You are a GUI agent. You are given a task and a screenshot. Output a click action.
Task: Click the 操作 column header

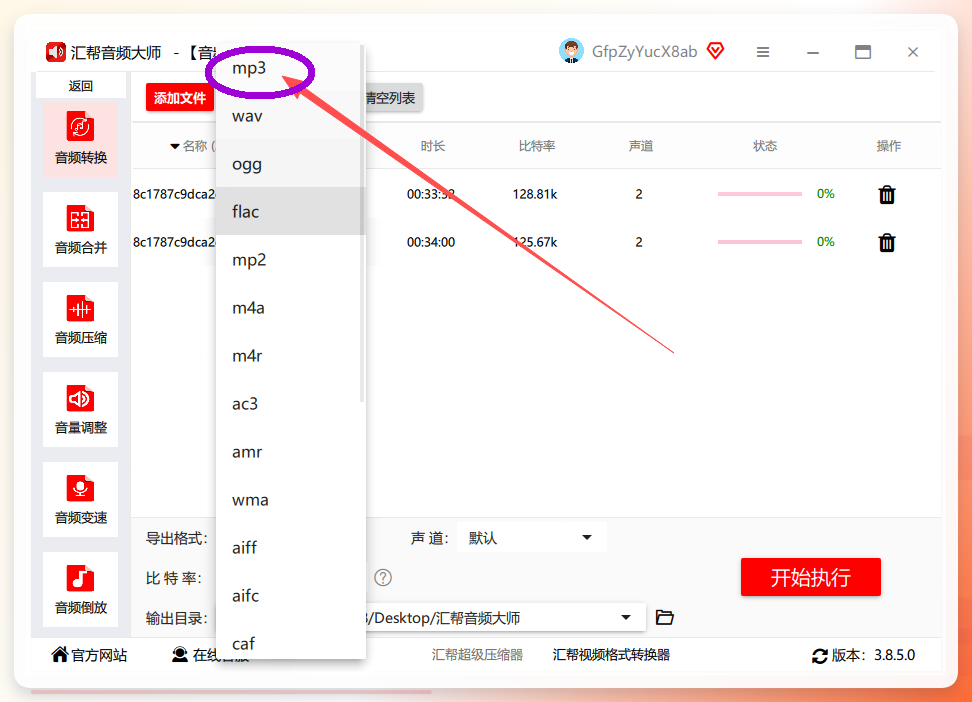[888, 146]
